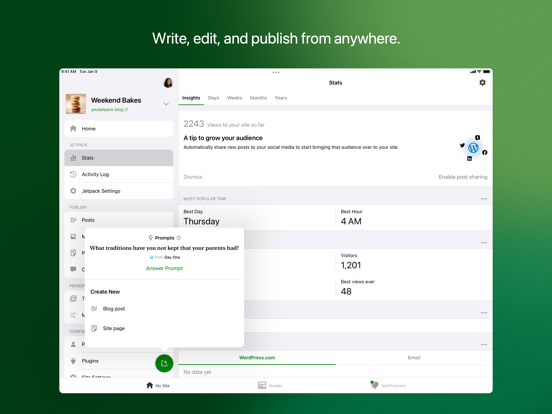
Task: Click the green create floating button
Action: click(164, 363)
